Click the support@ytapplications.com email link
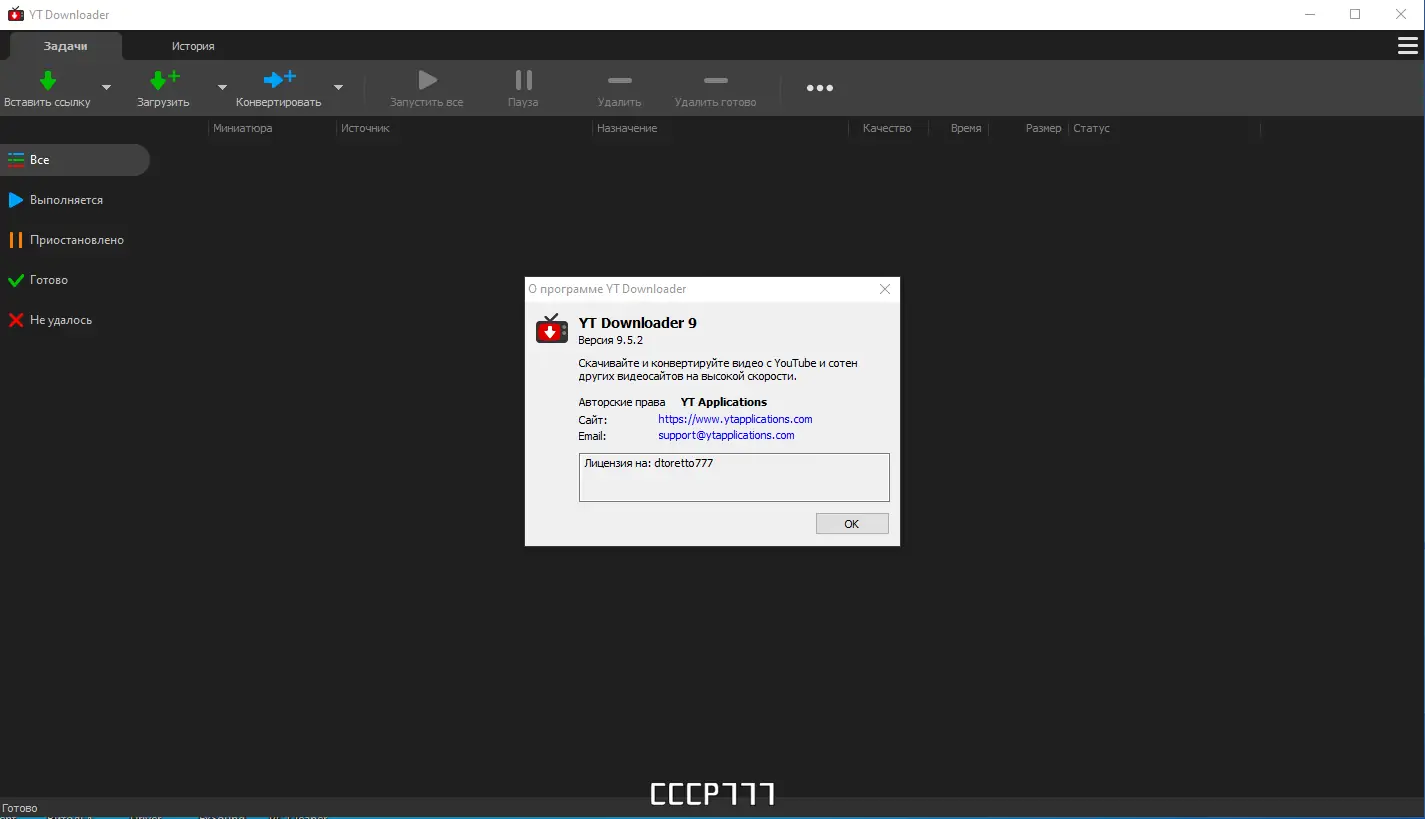Screen dimensions: 1425x819 (726, 435)
